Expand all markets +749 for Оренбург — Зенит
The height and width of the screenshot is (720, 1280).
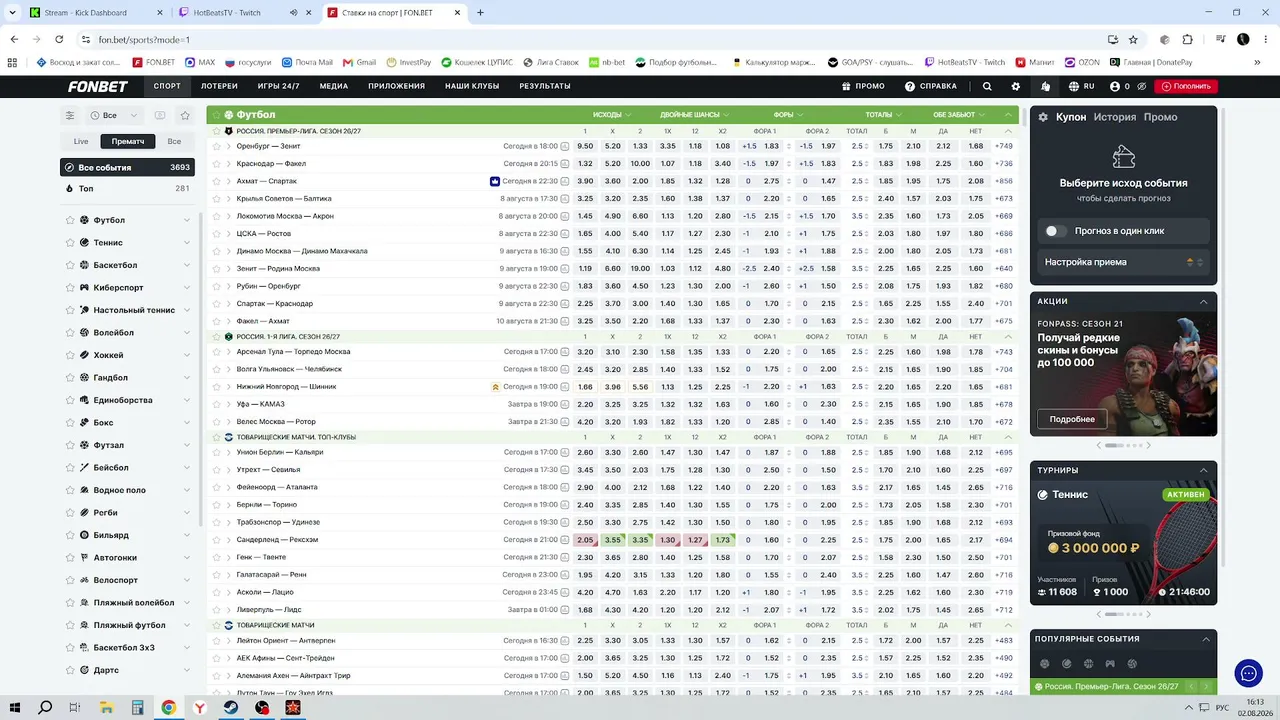click(x=1004, y=146)
